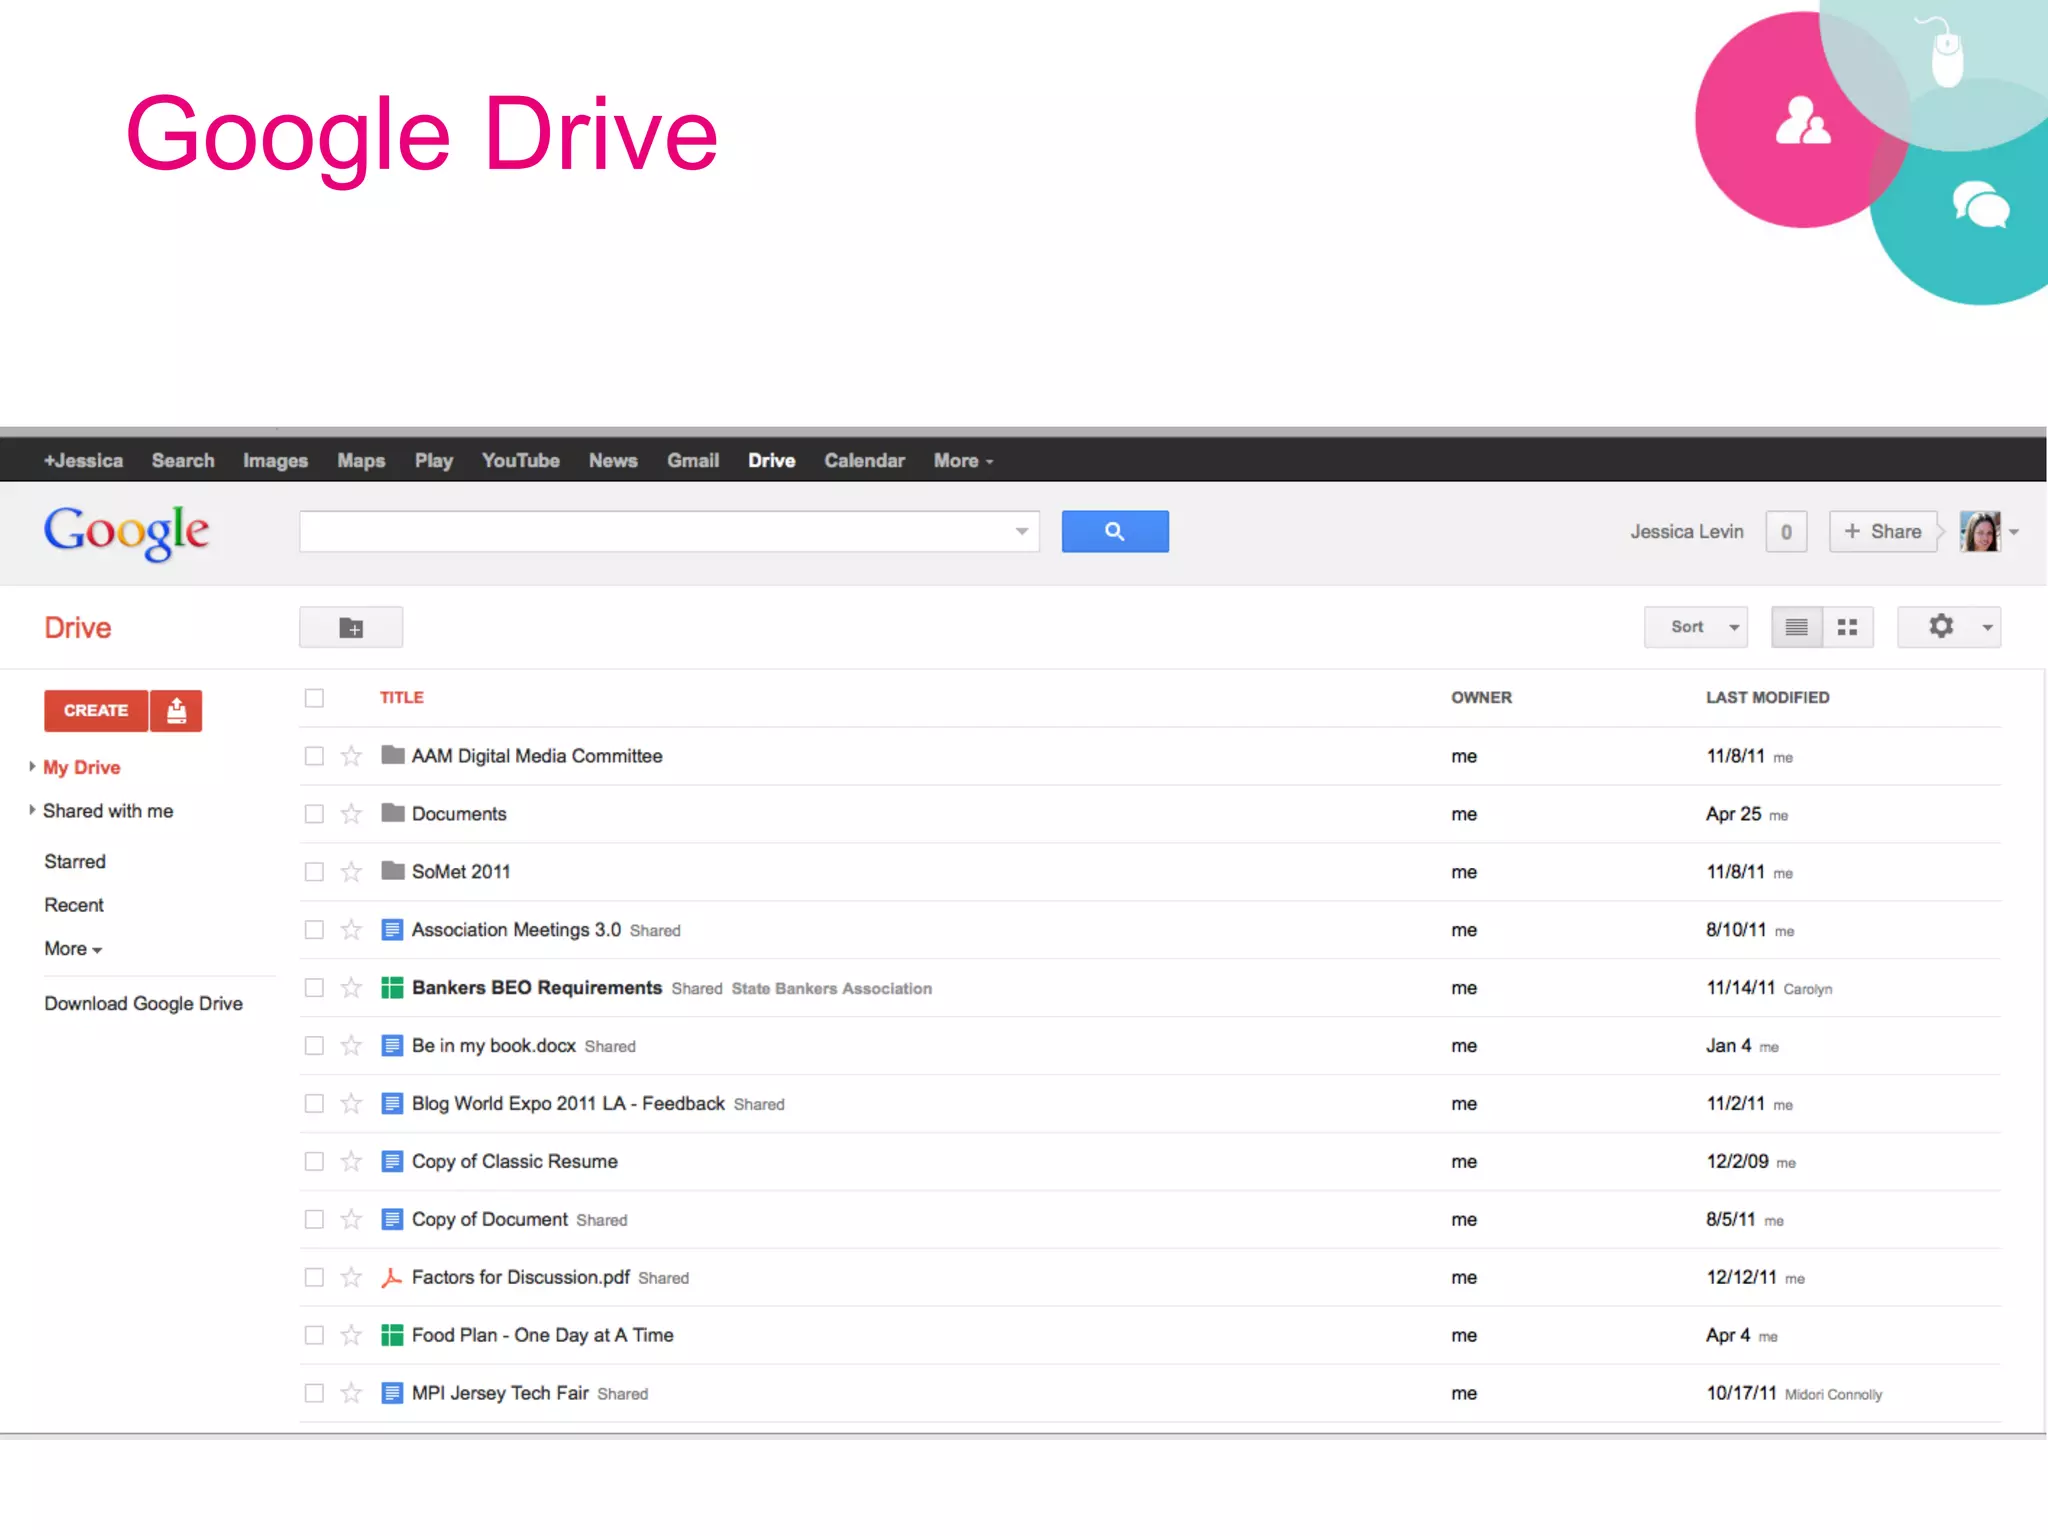Open Calendar from the top bar
2048x1536 pixels.
864,461
